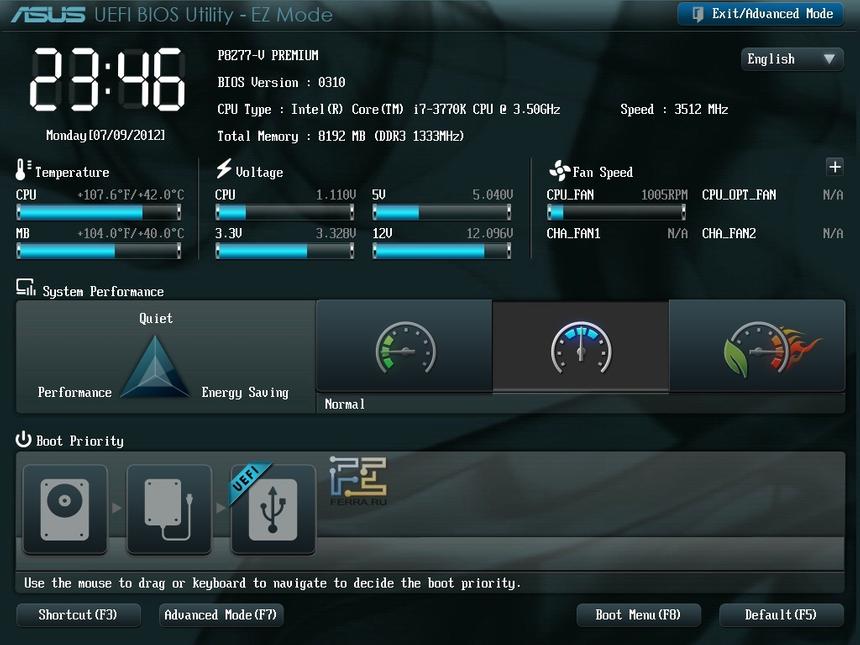Select the hard disk boot device icon
The width and height of the screenshot is (860, 645).
click(65, 508)
